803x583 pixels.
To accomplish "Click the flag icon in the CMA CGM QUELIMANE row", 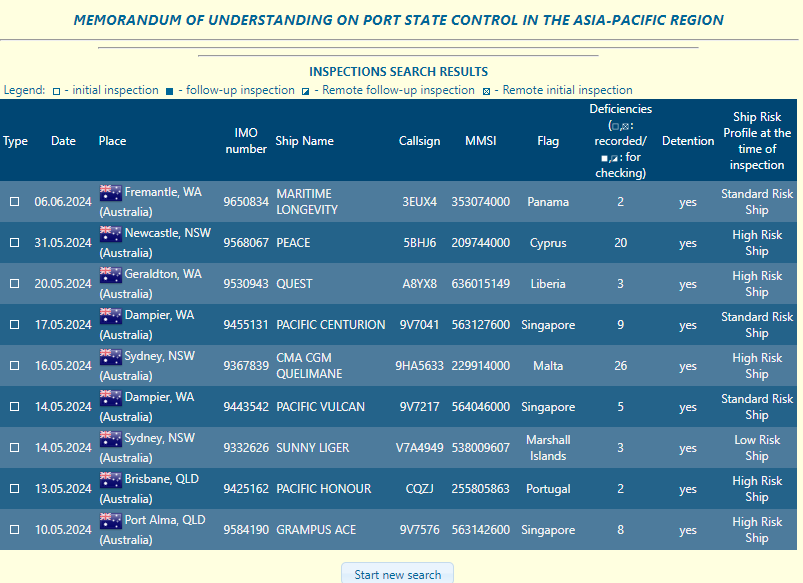I will (x=111, y=357).
